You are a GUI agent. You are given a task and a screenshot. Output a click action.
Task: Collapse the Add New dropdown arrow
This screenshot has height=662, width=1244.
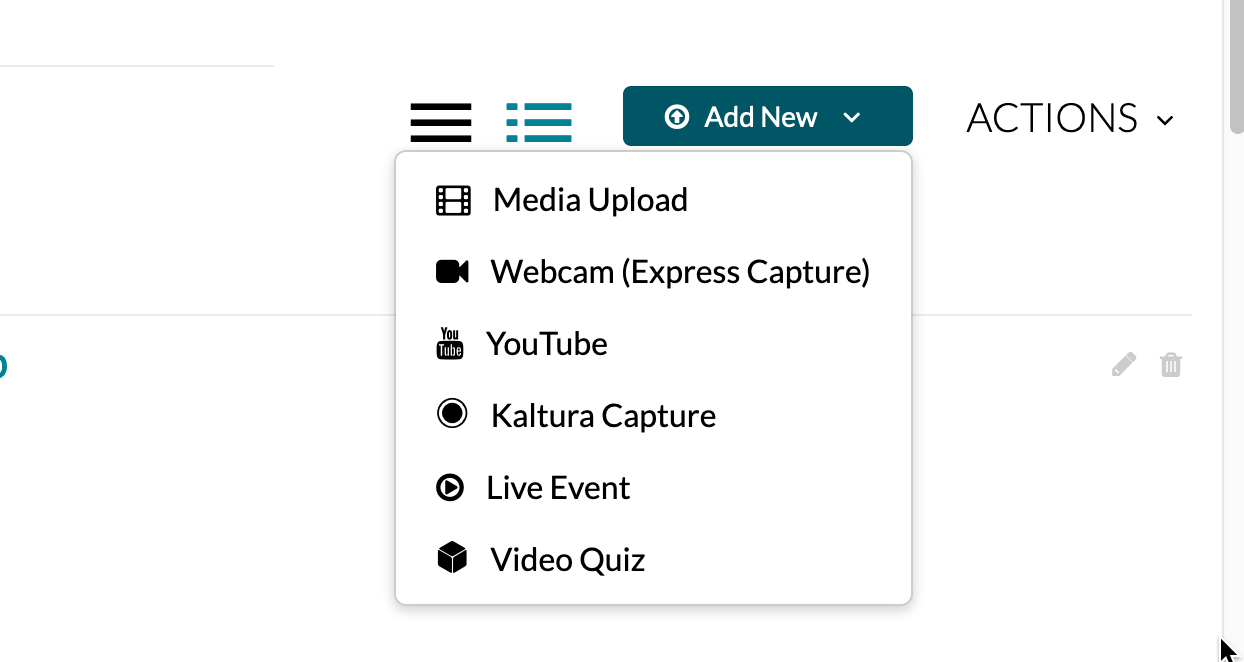[852, 118]
